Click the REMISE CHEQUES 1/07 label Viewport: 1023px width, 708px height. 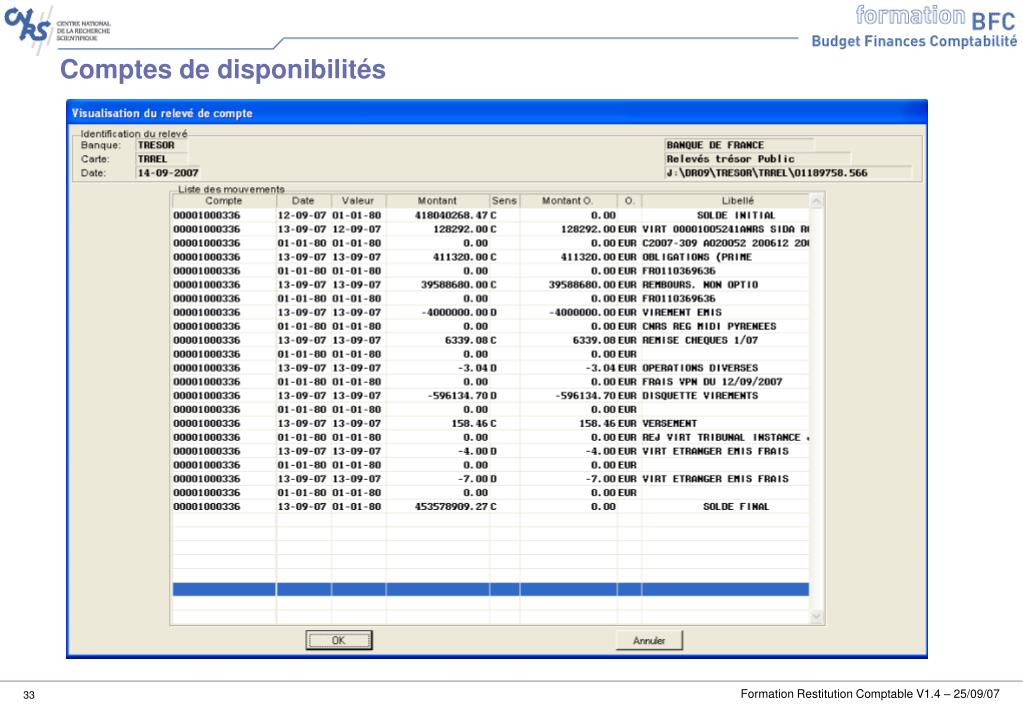click(x=700, y=340)
